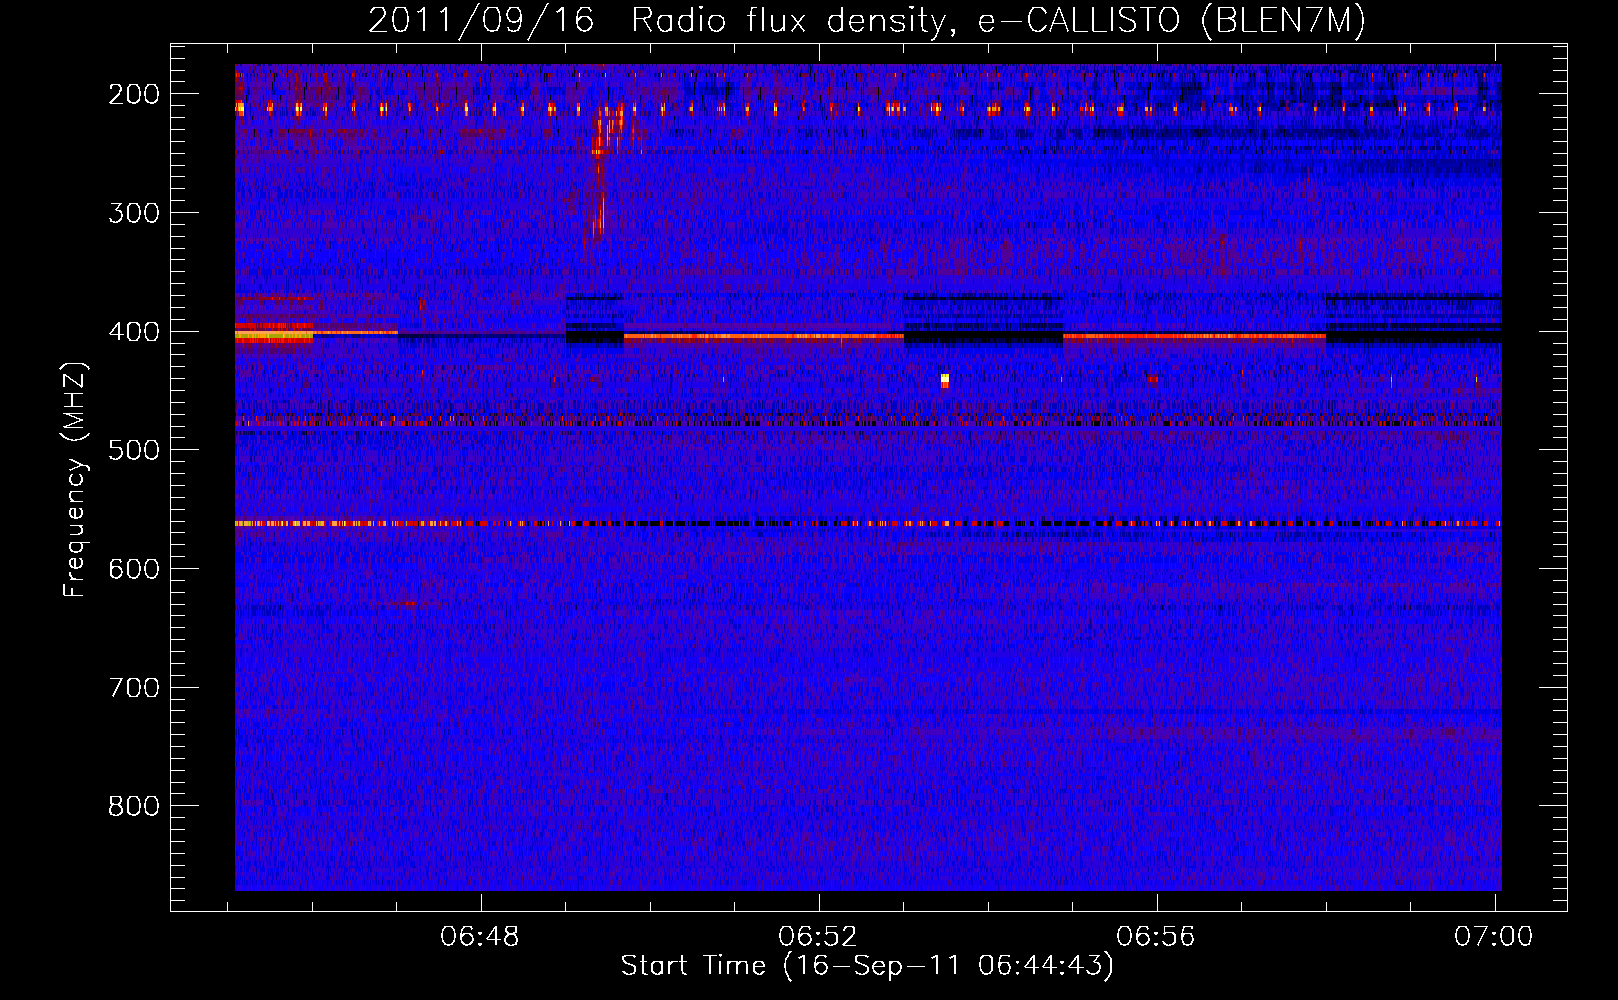Viewport: 1618px width, 1000px height.
Task: Click the 400 frequency tick label
Action: [x=134, y=332]
